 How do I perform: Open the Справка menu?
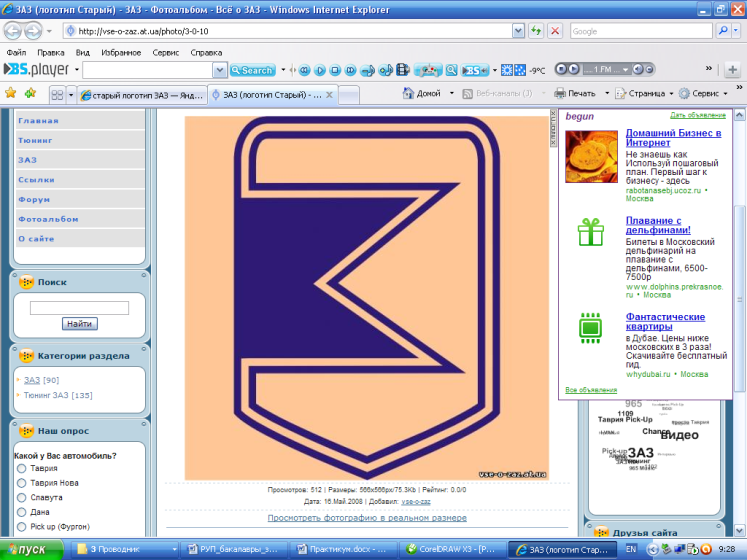206,52
